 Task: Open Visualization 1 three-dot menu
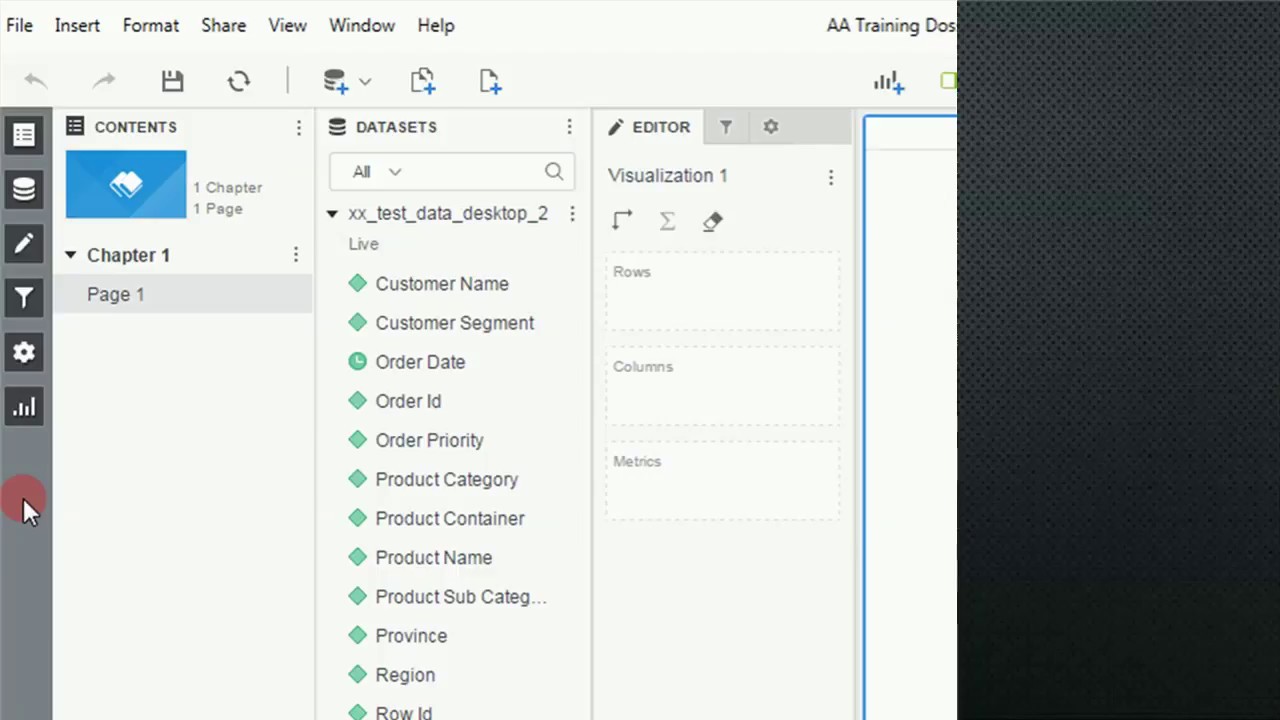(830, 178)
